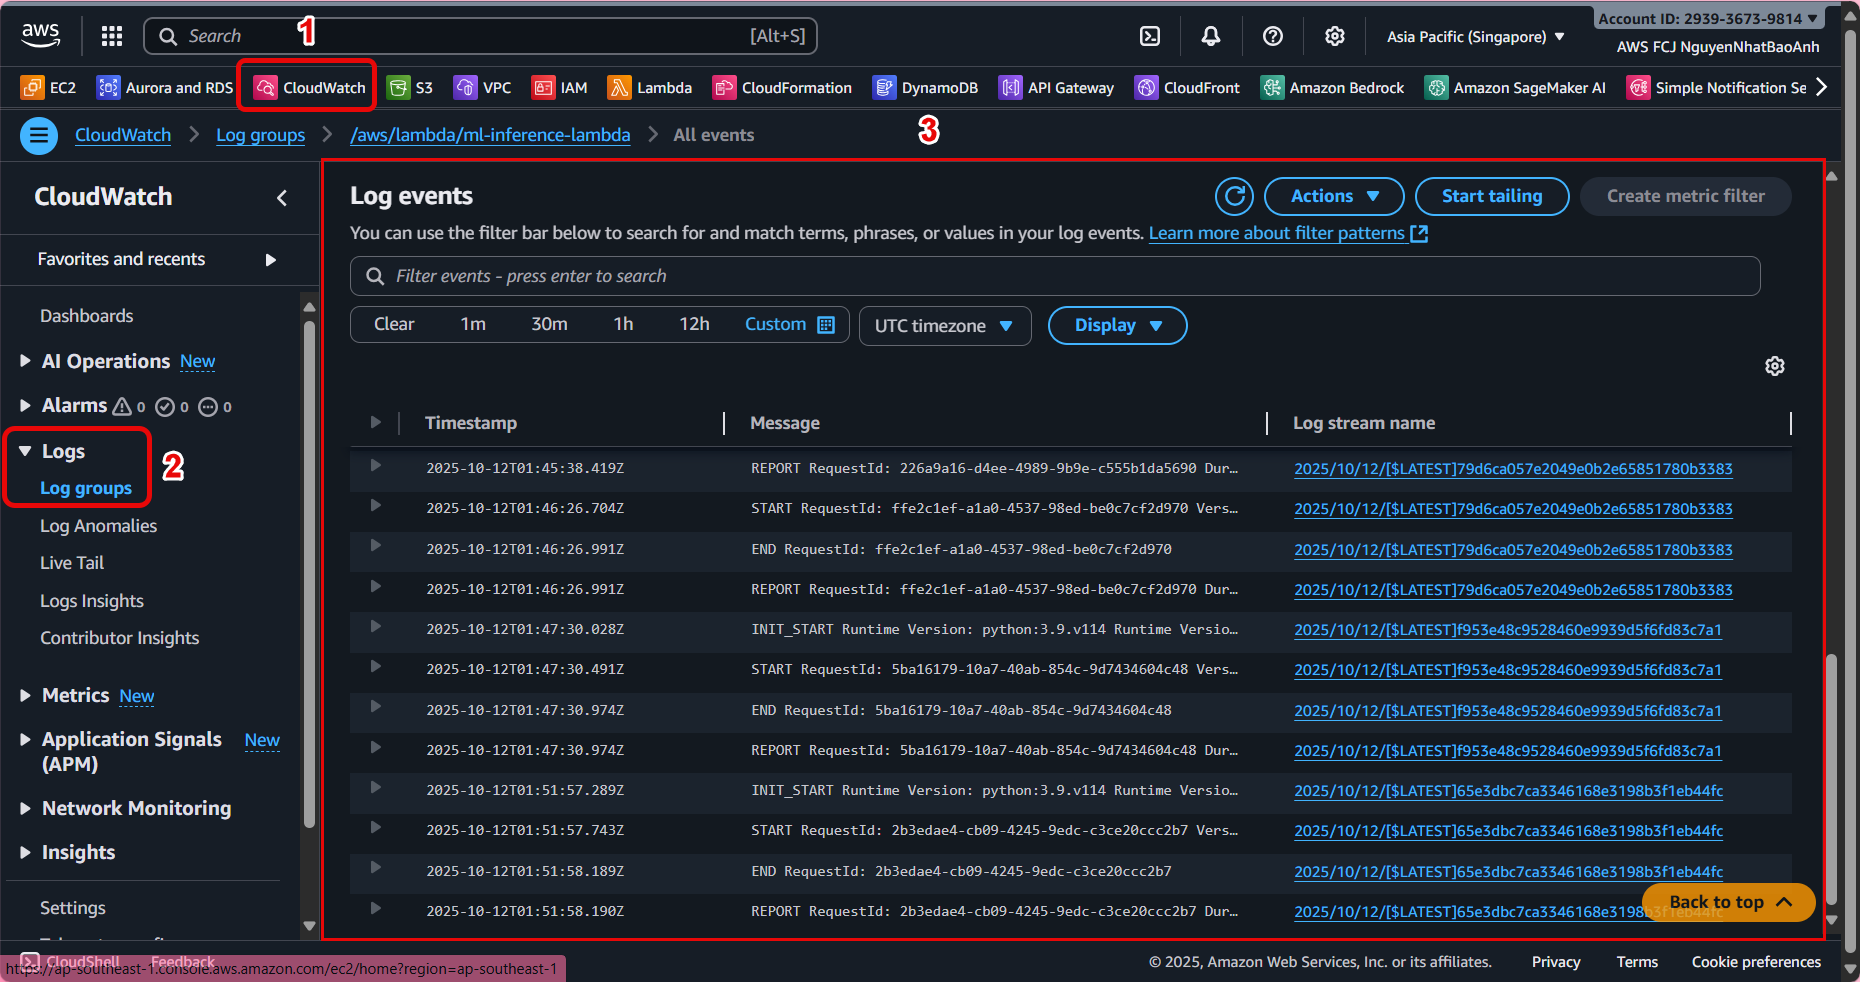Open IAM shortcut in favorites bar
1860x982 pixels.
[560, 88]
